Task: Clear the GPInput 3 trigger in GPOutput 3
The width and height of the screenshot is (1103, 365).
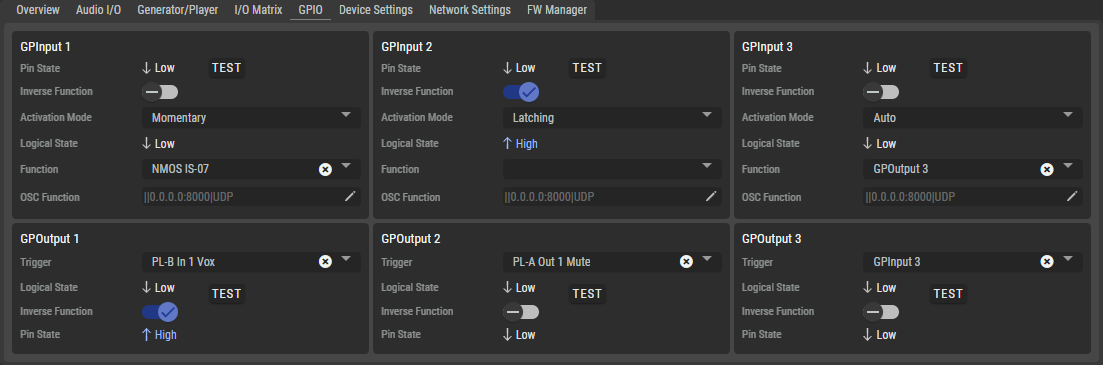Action: [1047, 262]
